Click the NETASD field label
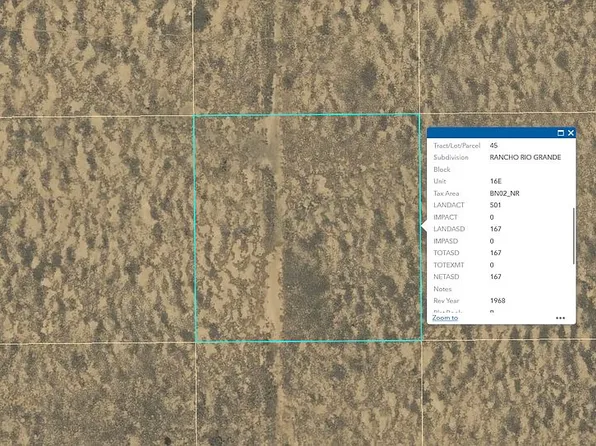This screenshot has width=596, height=446. click(x=446, y=277)
